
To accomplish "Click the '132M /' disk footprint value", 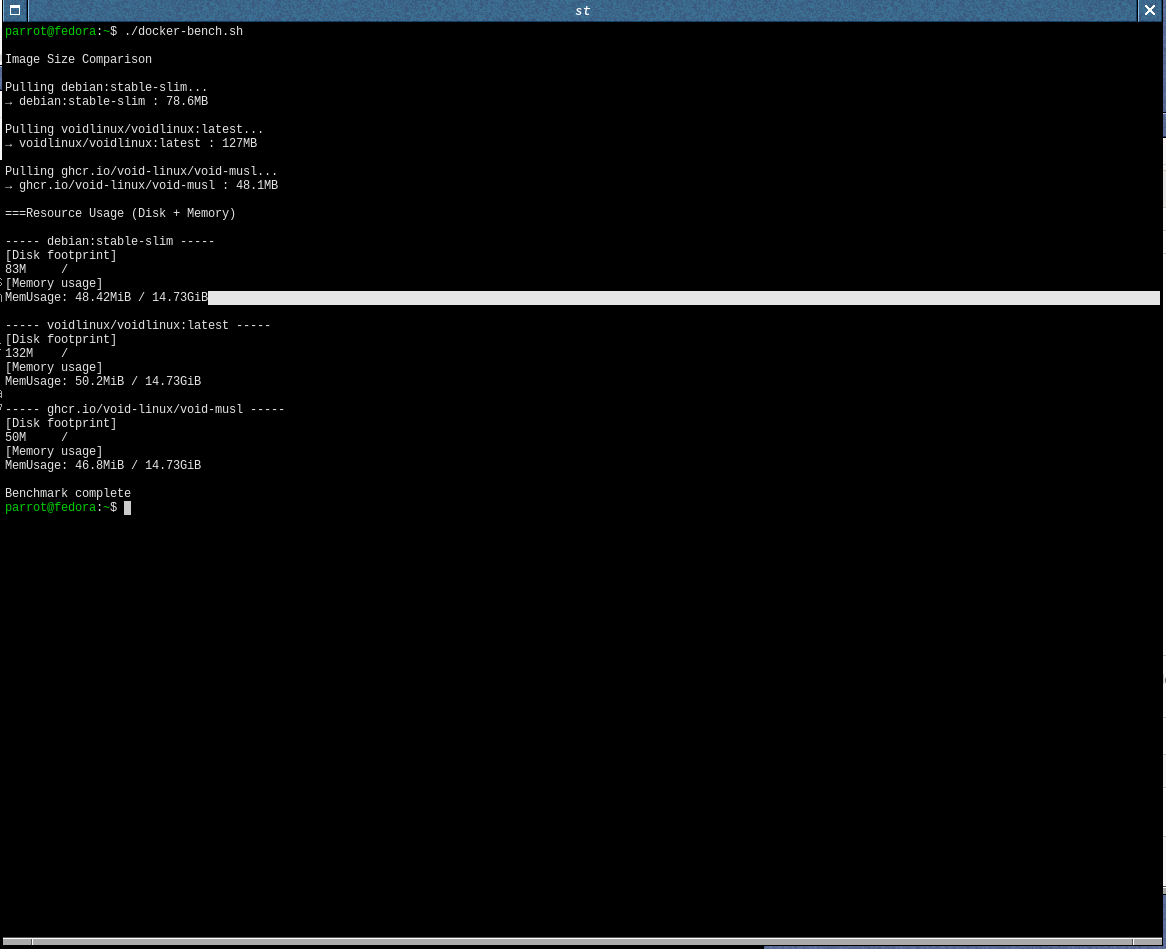I will point(36,353).
